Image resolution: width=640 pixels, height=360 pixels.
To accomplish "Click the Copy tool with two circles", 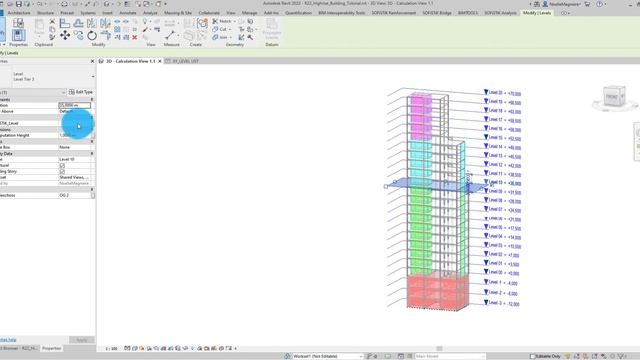I will pyautogui.click(x=78, y=36).
